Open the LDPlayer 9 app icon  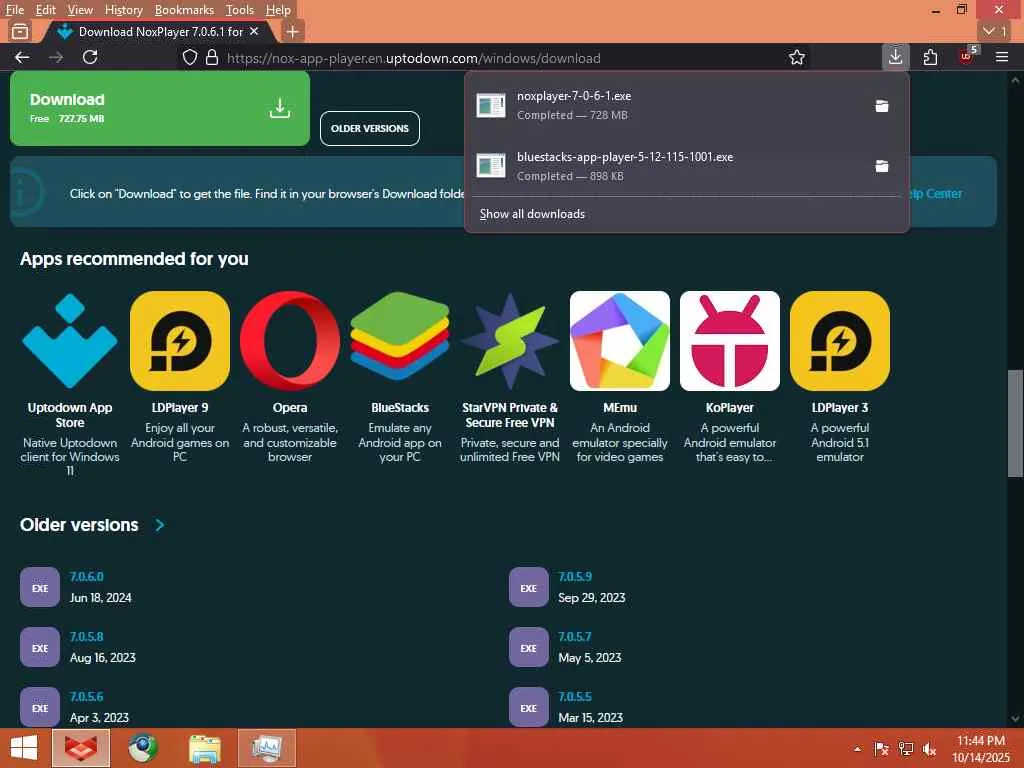(x=180, y=341)
